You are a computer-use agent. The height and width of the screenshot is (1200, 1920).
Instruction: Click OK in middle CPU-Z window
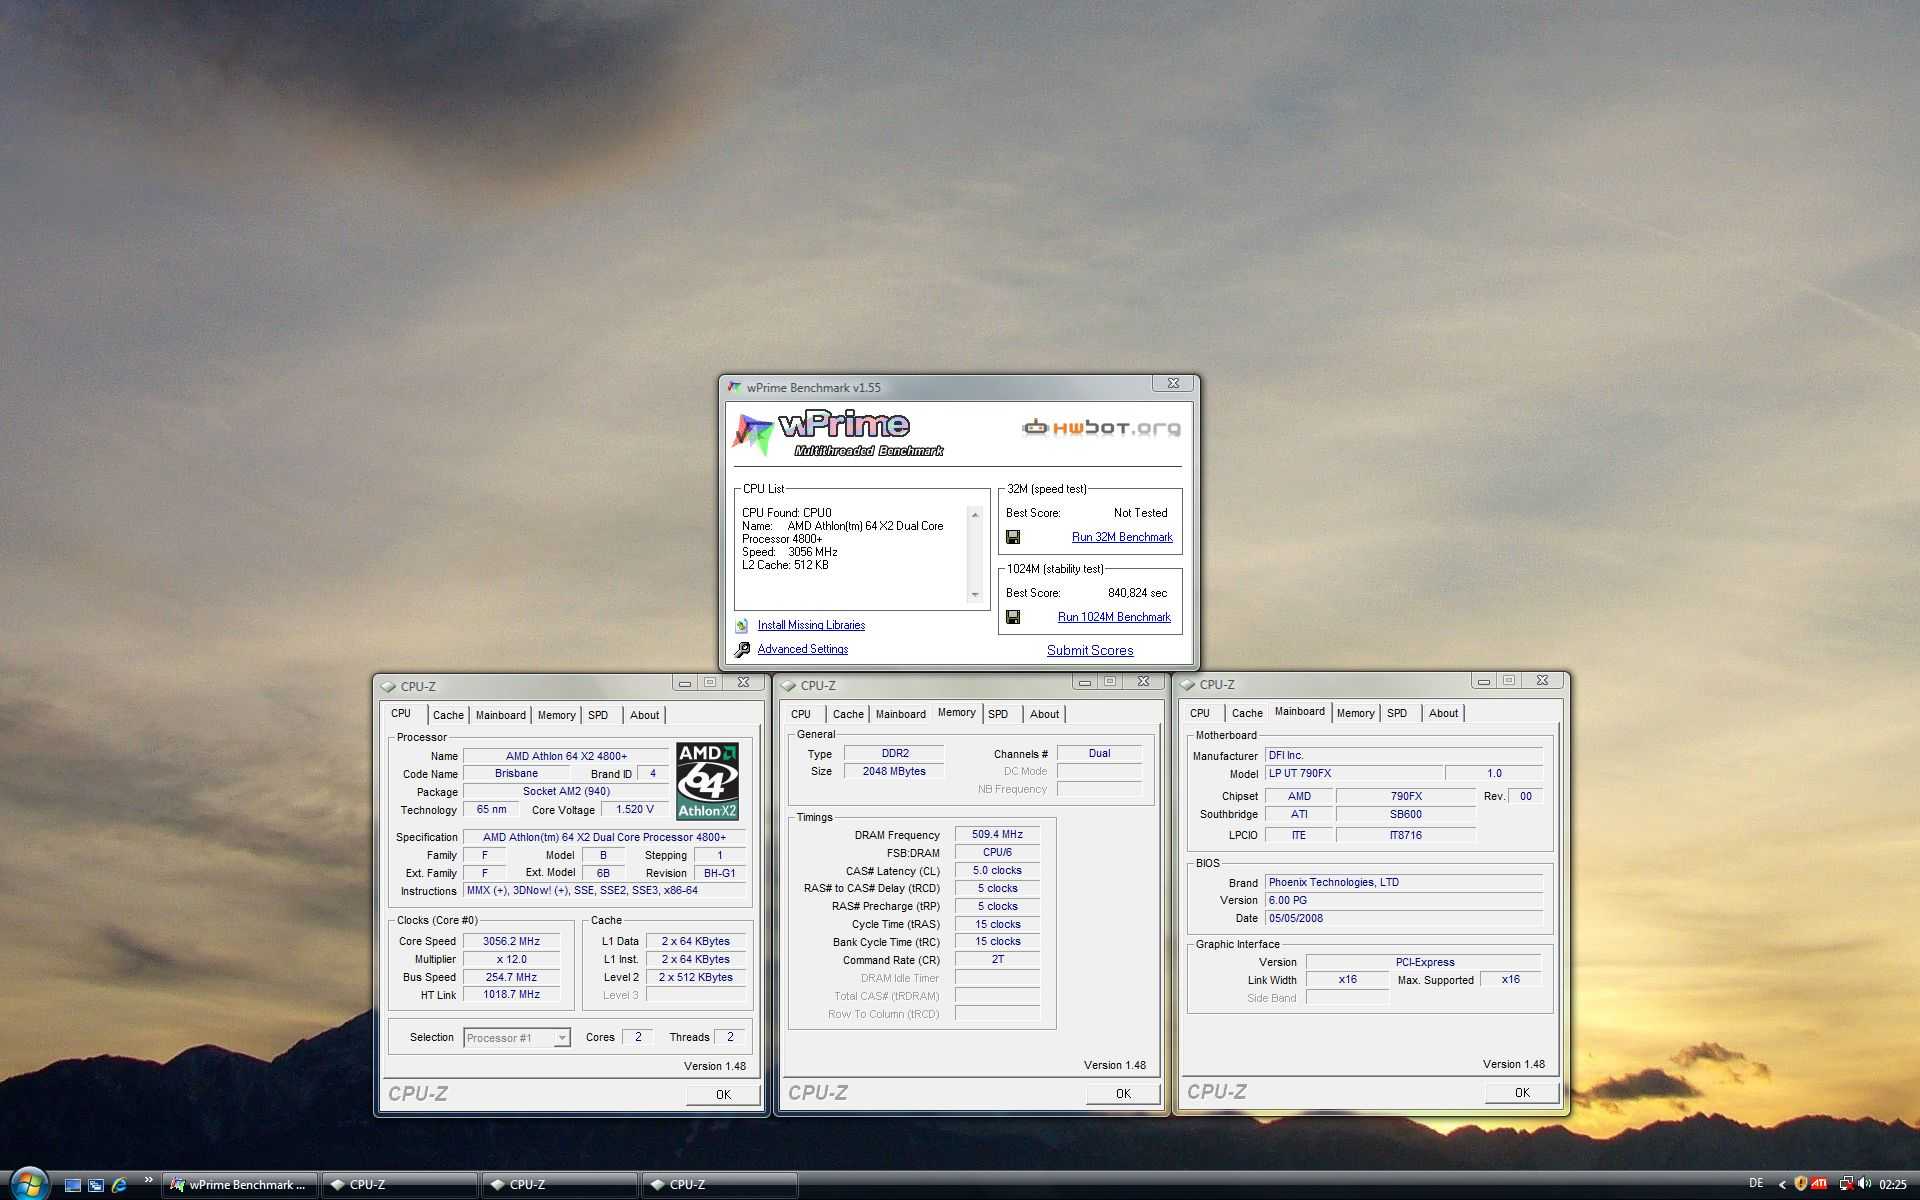point(1123,1094)
